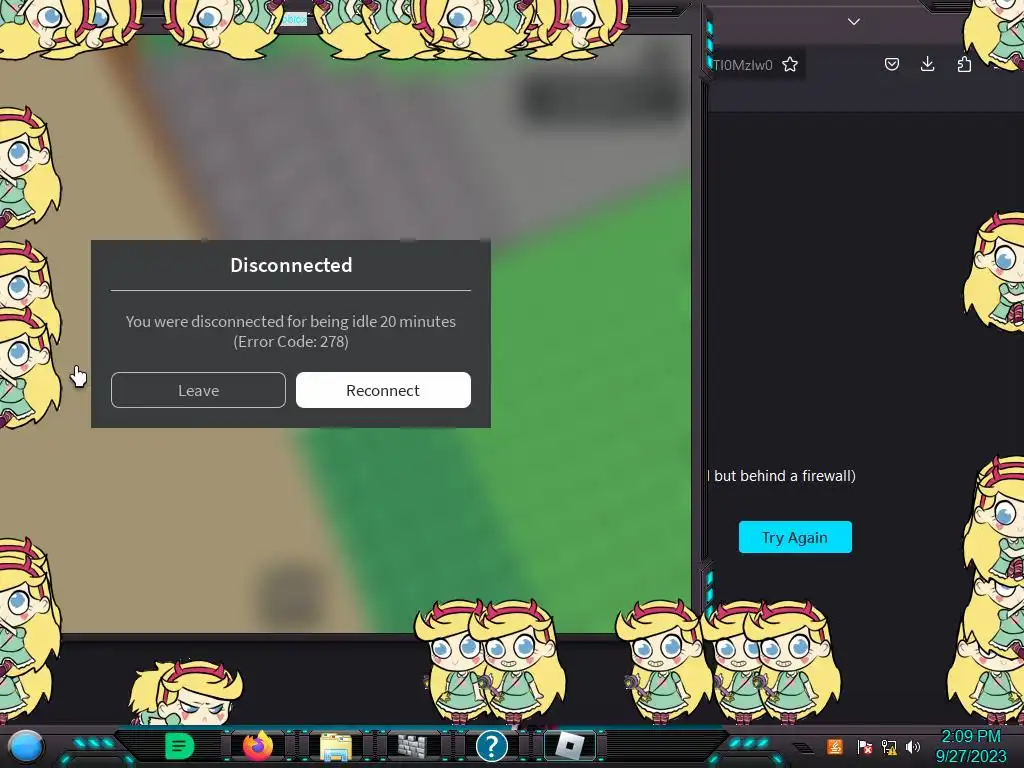
Task: Open the Firefox extensions puzzle icon
Action: pos(964,64)
